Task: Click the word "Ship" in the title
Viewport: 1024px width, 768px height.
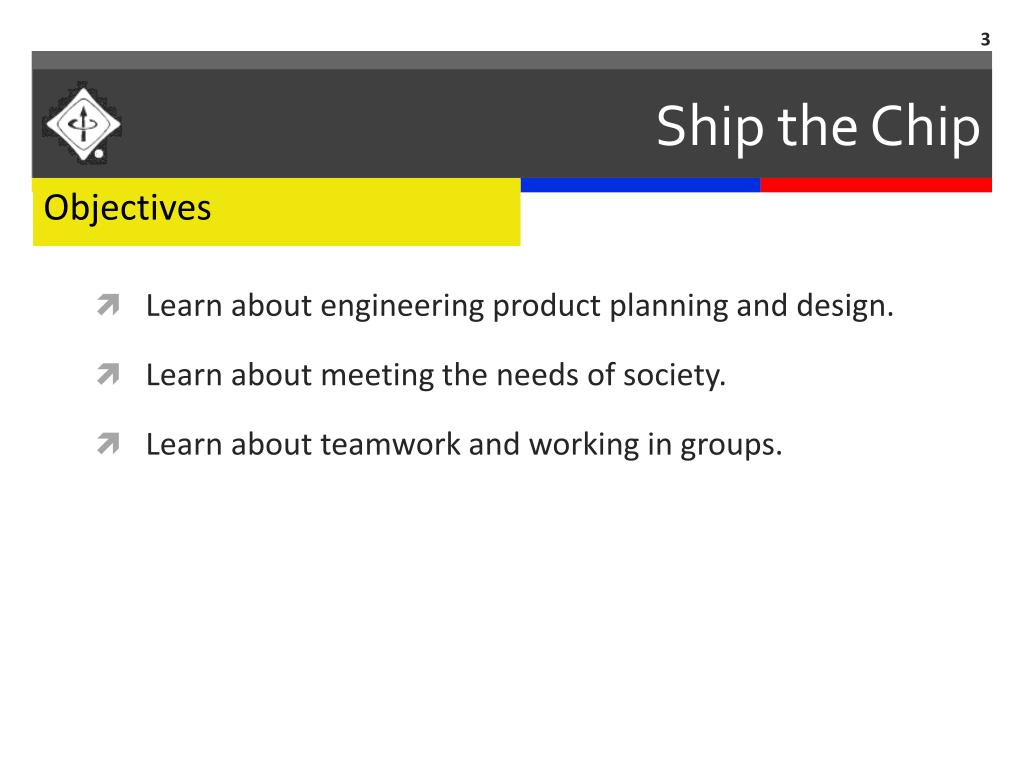Action: pos(710,127)
